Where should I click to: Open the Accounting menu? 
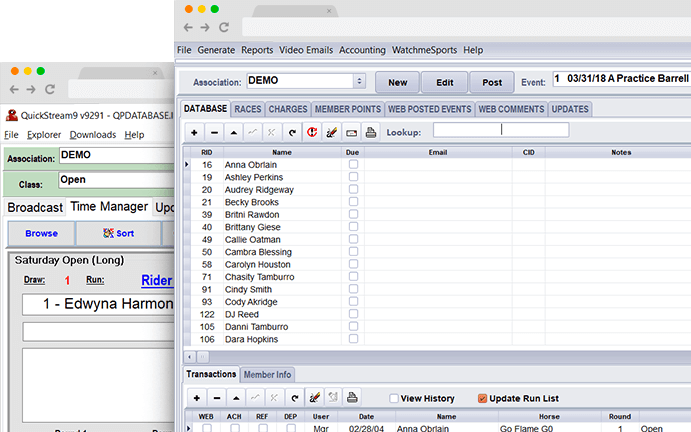[362, 50]
